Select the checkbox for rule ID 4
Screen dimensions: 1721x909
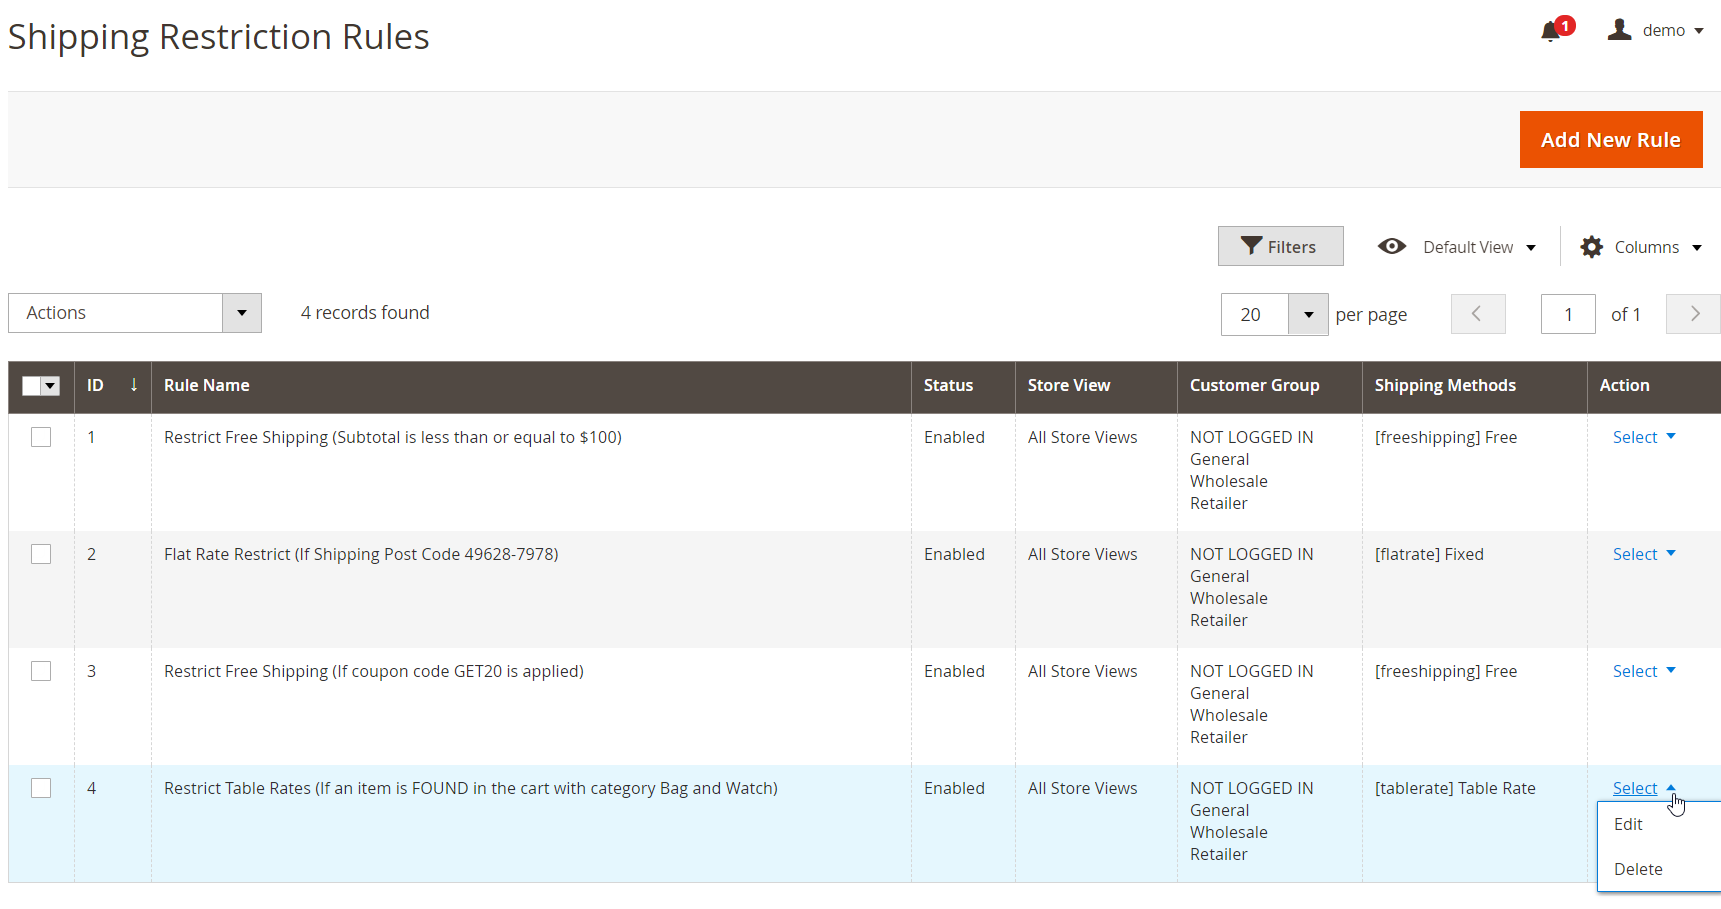[41, 788]
